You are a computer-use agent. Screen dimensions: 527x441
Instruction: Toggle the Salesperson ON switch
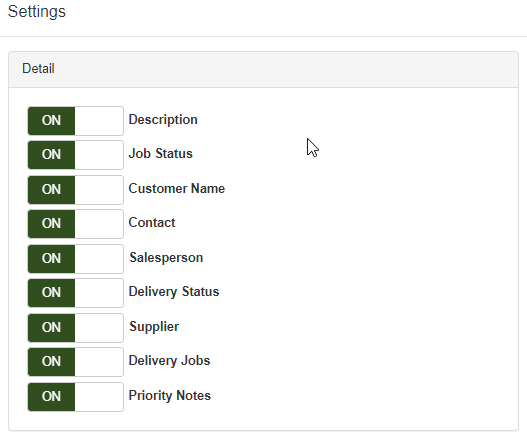tap(76, 259)
